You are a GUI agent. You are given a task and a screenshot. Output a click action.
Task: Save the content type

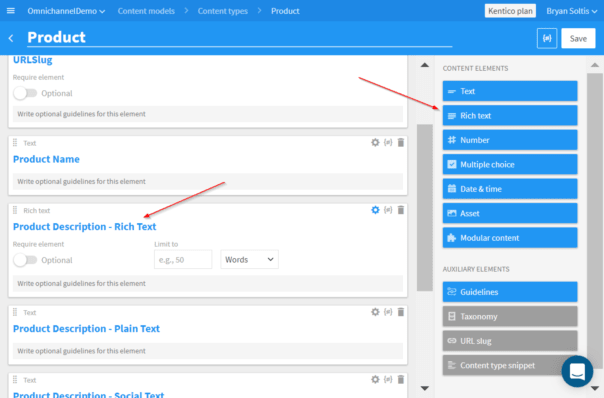[578, 38]
